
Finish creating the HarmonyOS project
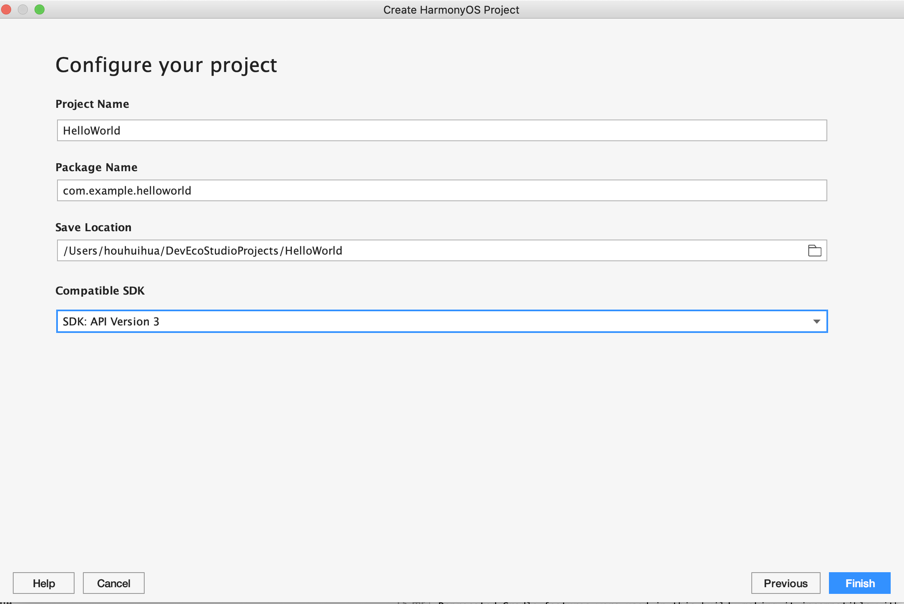point(860,583)
